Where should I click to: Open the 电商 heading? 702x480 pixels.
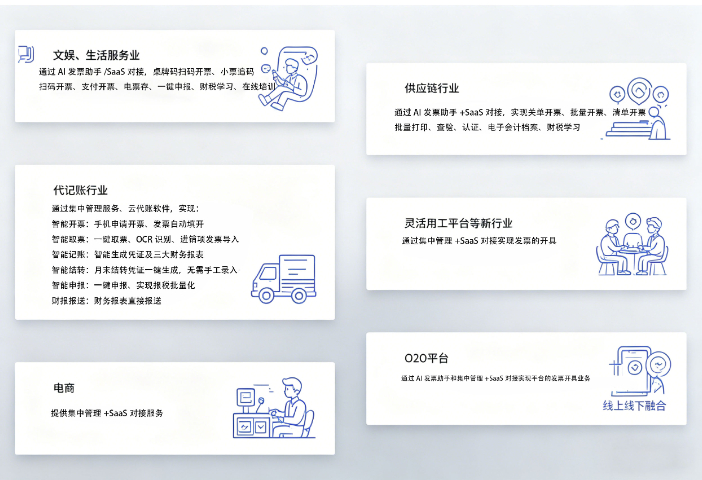64,388
